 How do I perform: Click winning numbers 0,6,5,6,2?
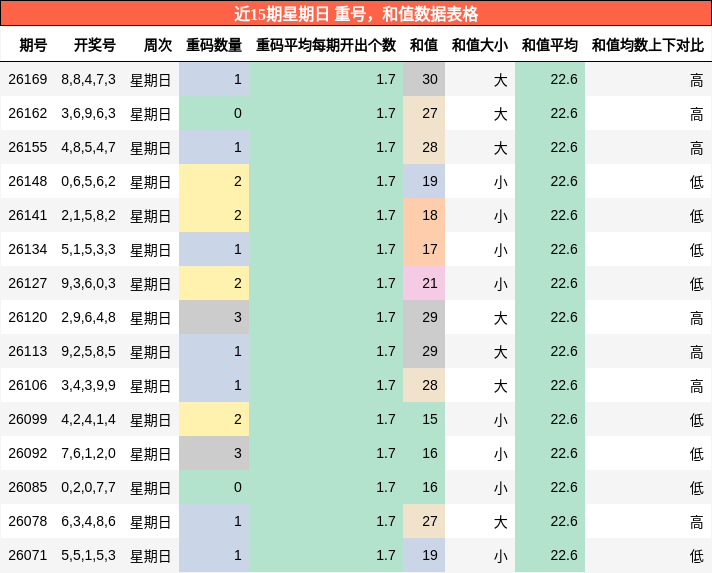coord(89,182)
